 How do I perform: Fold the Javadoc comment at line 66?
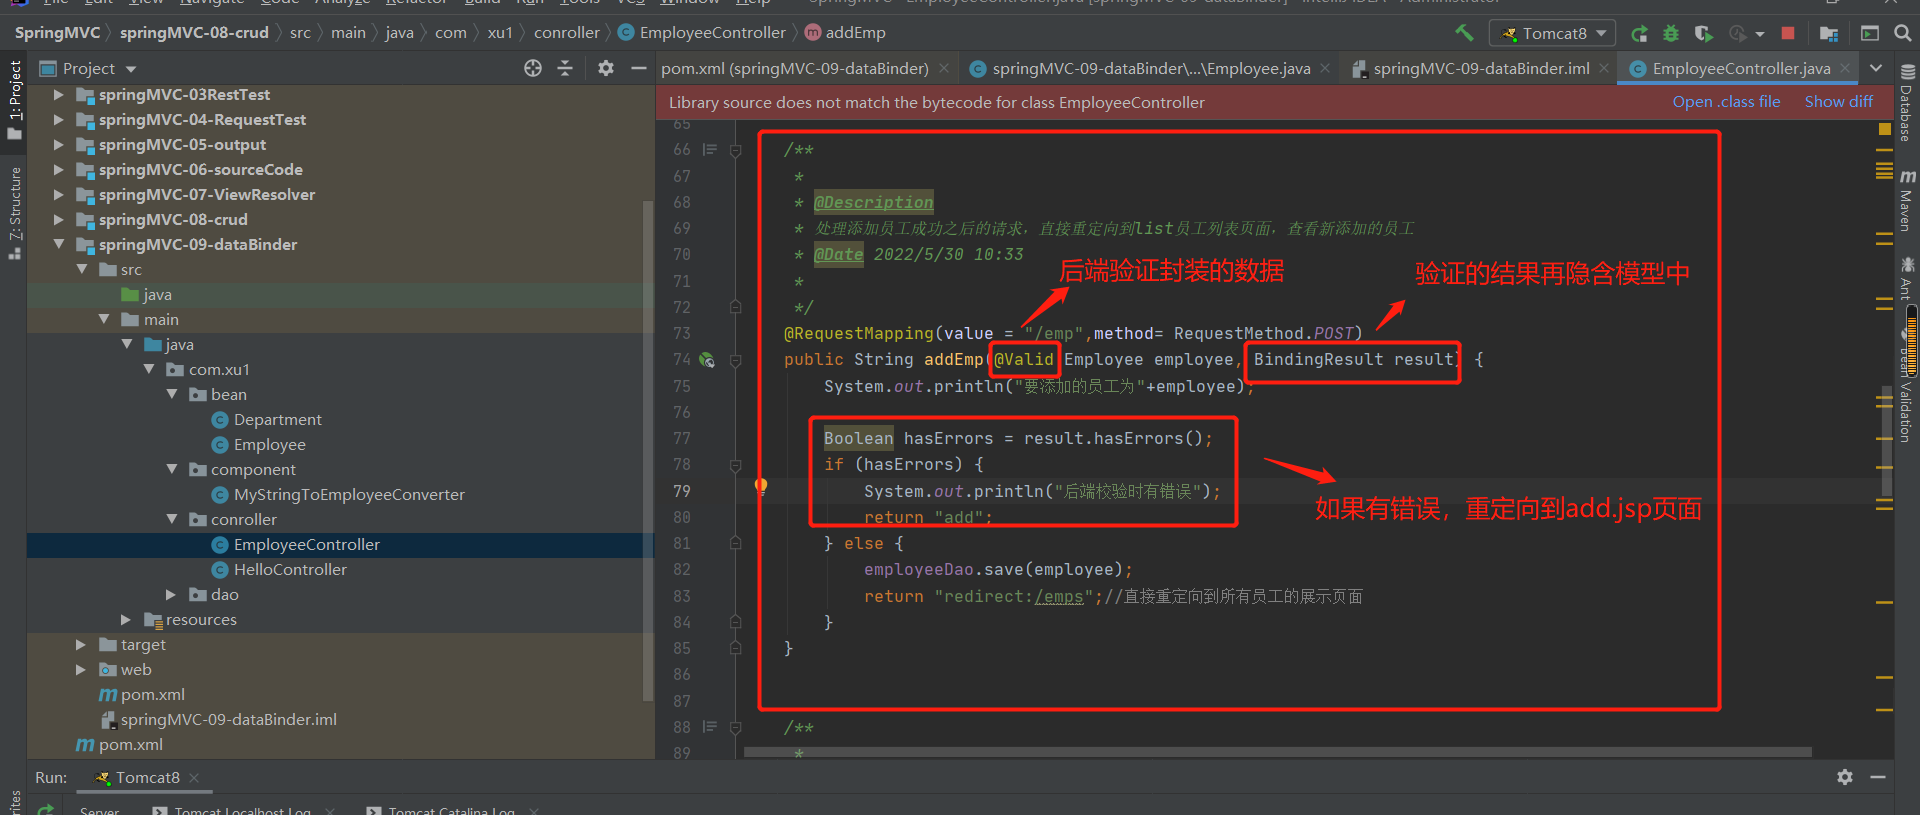[736, 150]
